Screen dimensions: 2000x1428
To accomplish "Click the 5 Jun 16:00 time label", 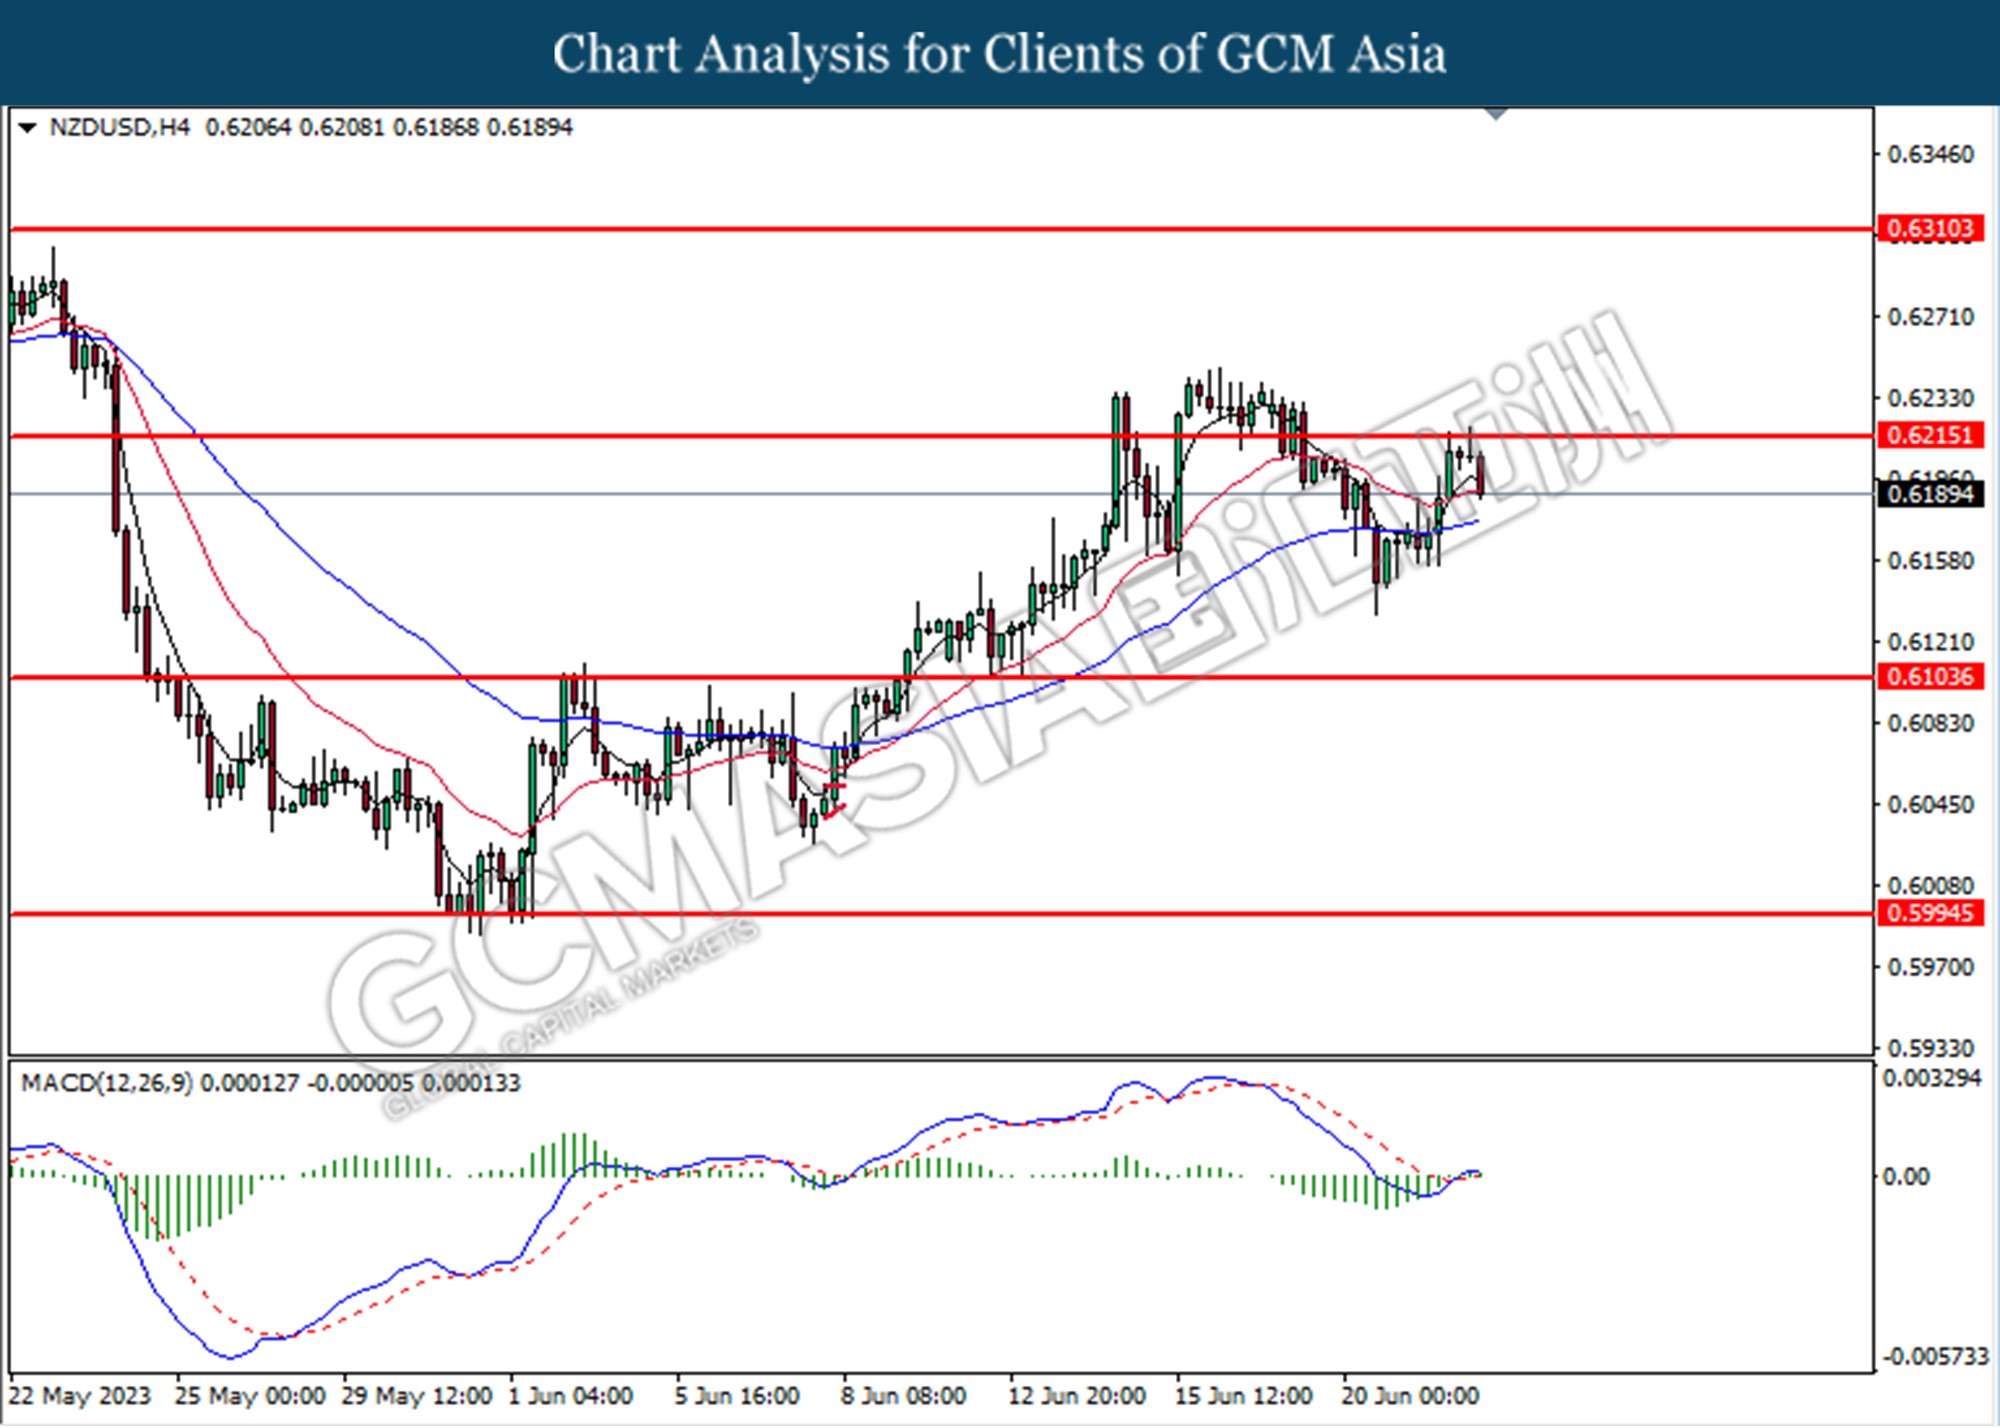I will pos(737,1396).
